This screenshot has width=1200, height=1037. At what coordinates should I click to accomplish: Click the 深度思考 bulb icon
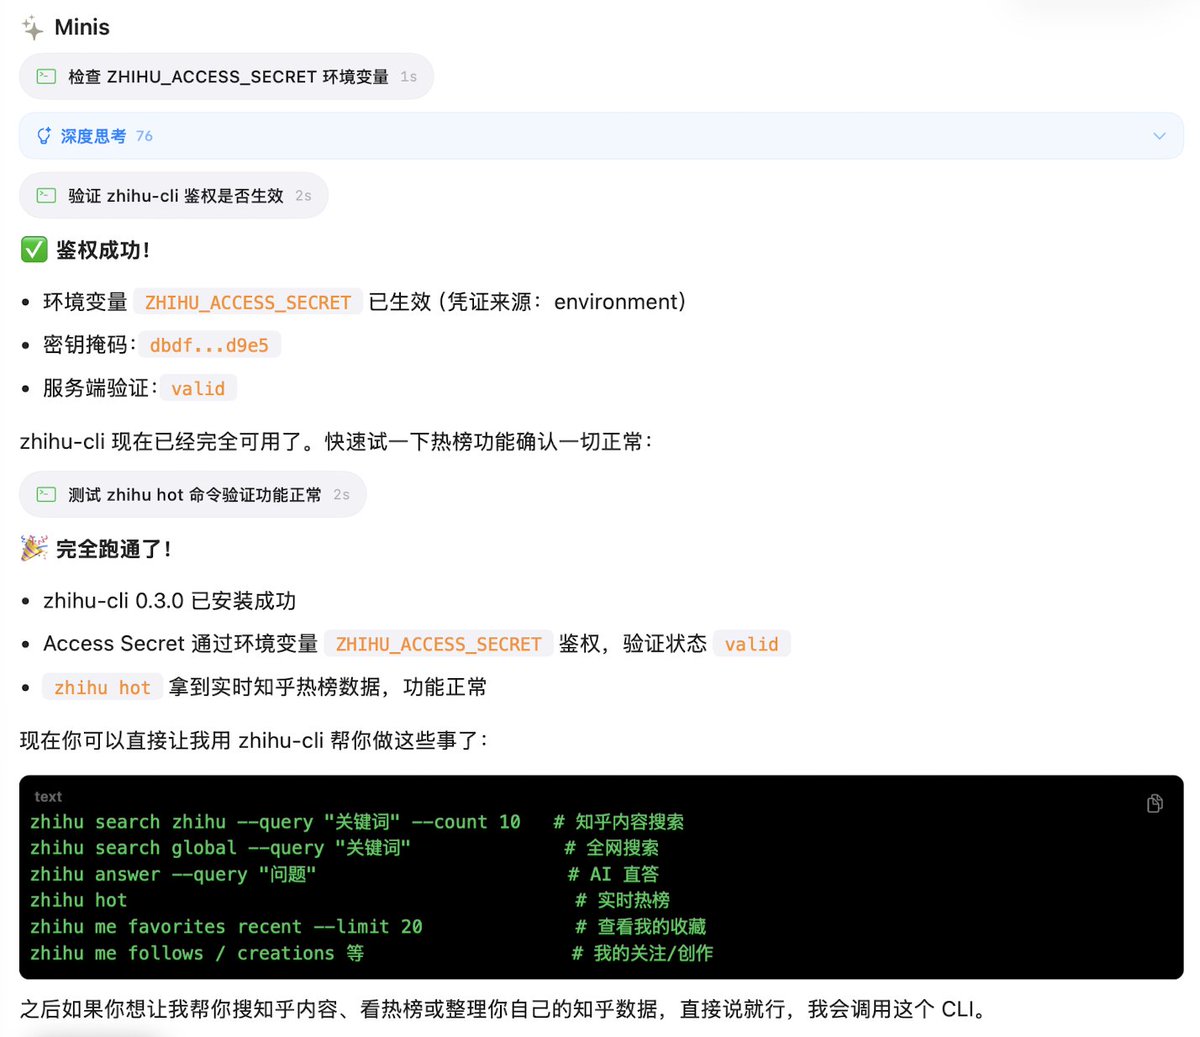click(x=44, y=136)
